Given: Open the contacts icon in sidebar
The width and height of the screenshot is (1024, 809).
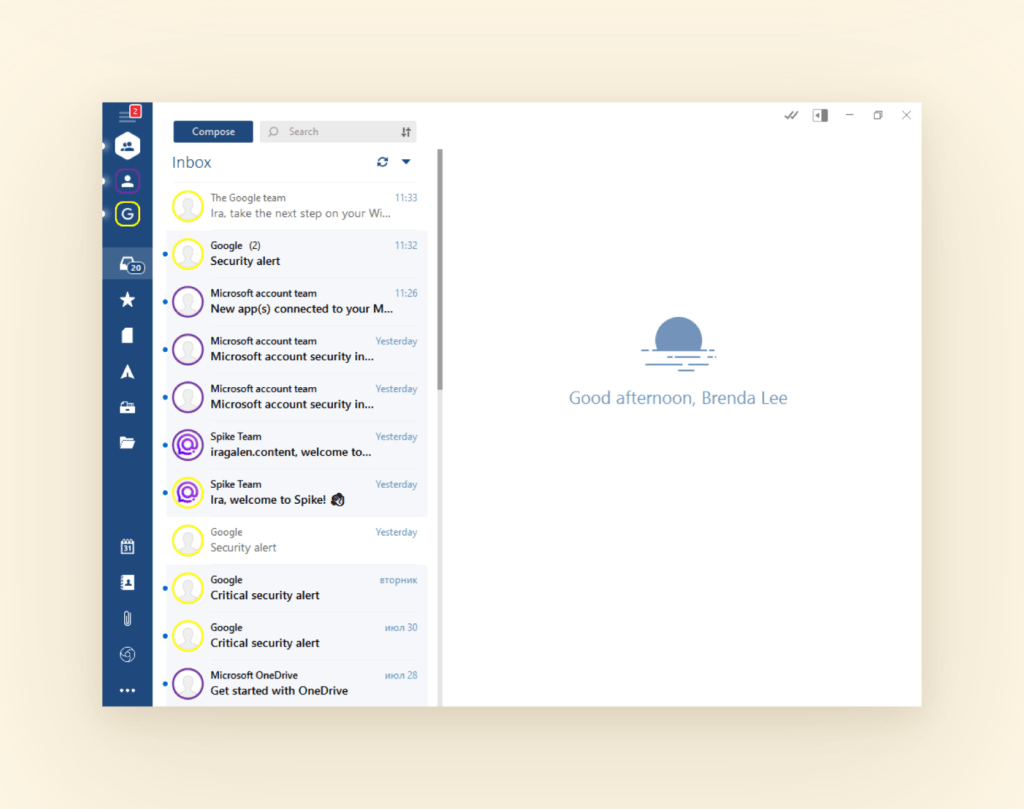Looking at the screenshot, I should pos(127,581).
